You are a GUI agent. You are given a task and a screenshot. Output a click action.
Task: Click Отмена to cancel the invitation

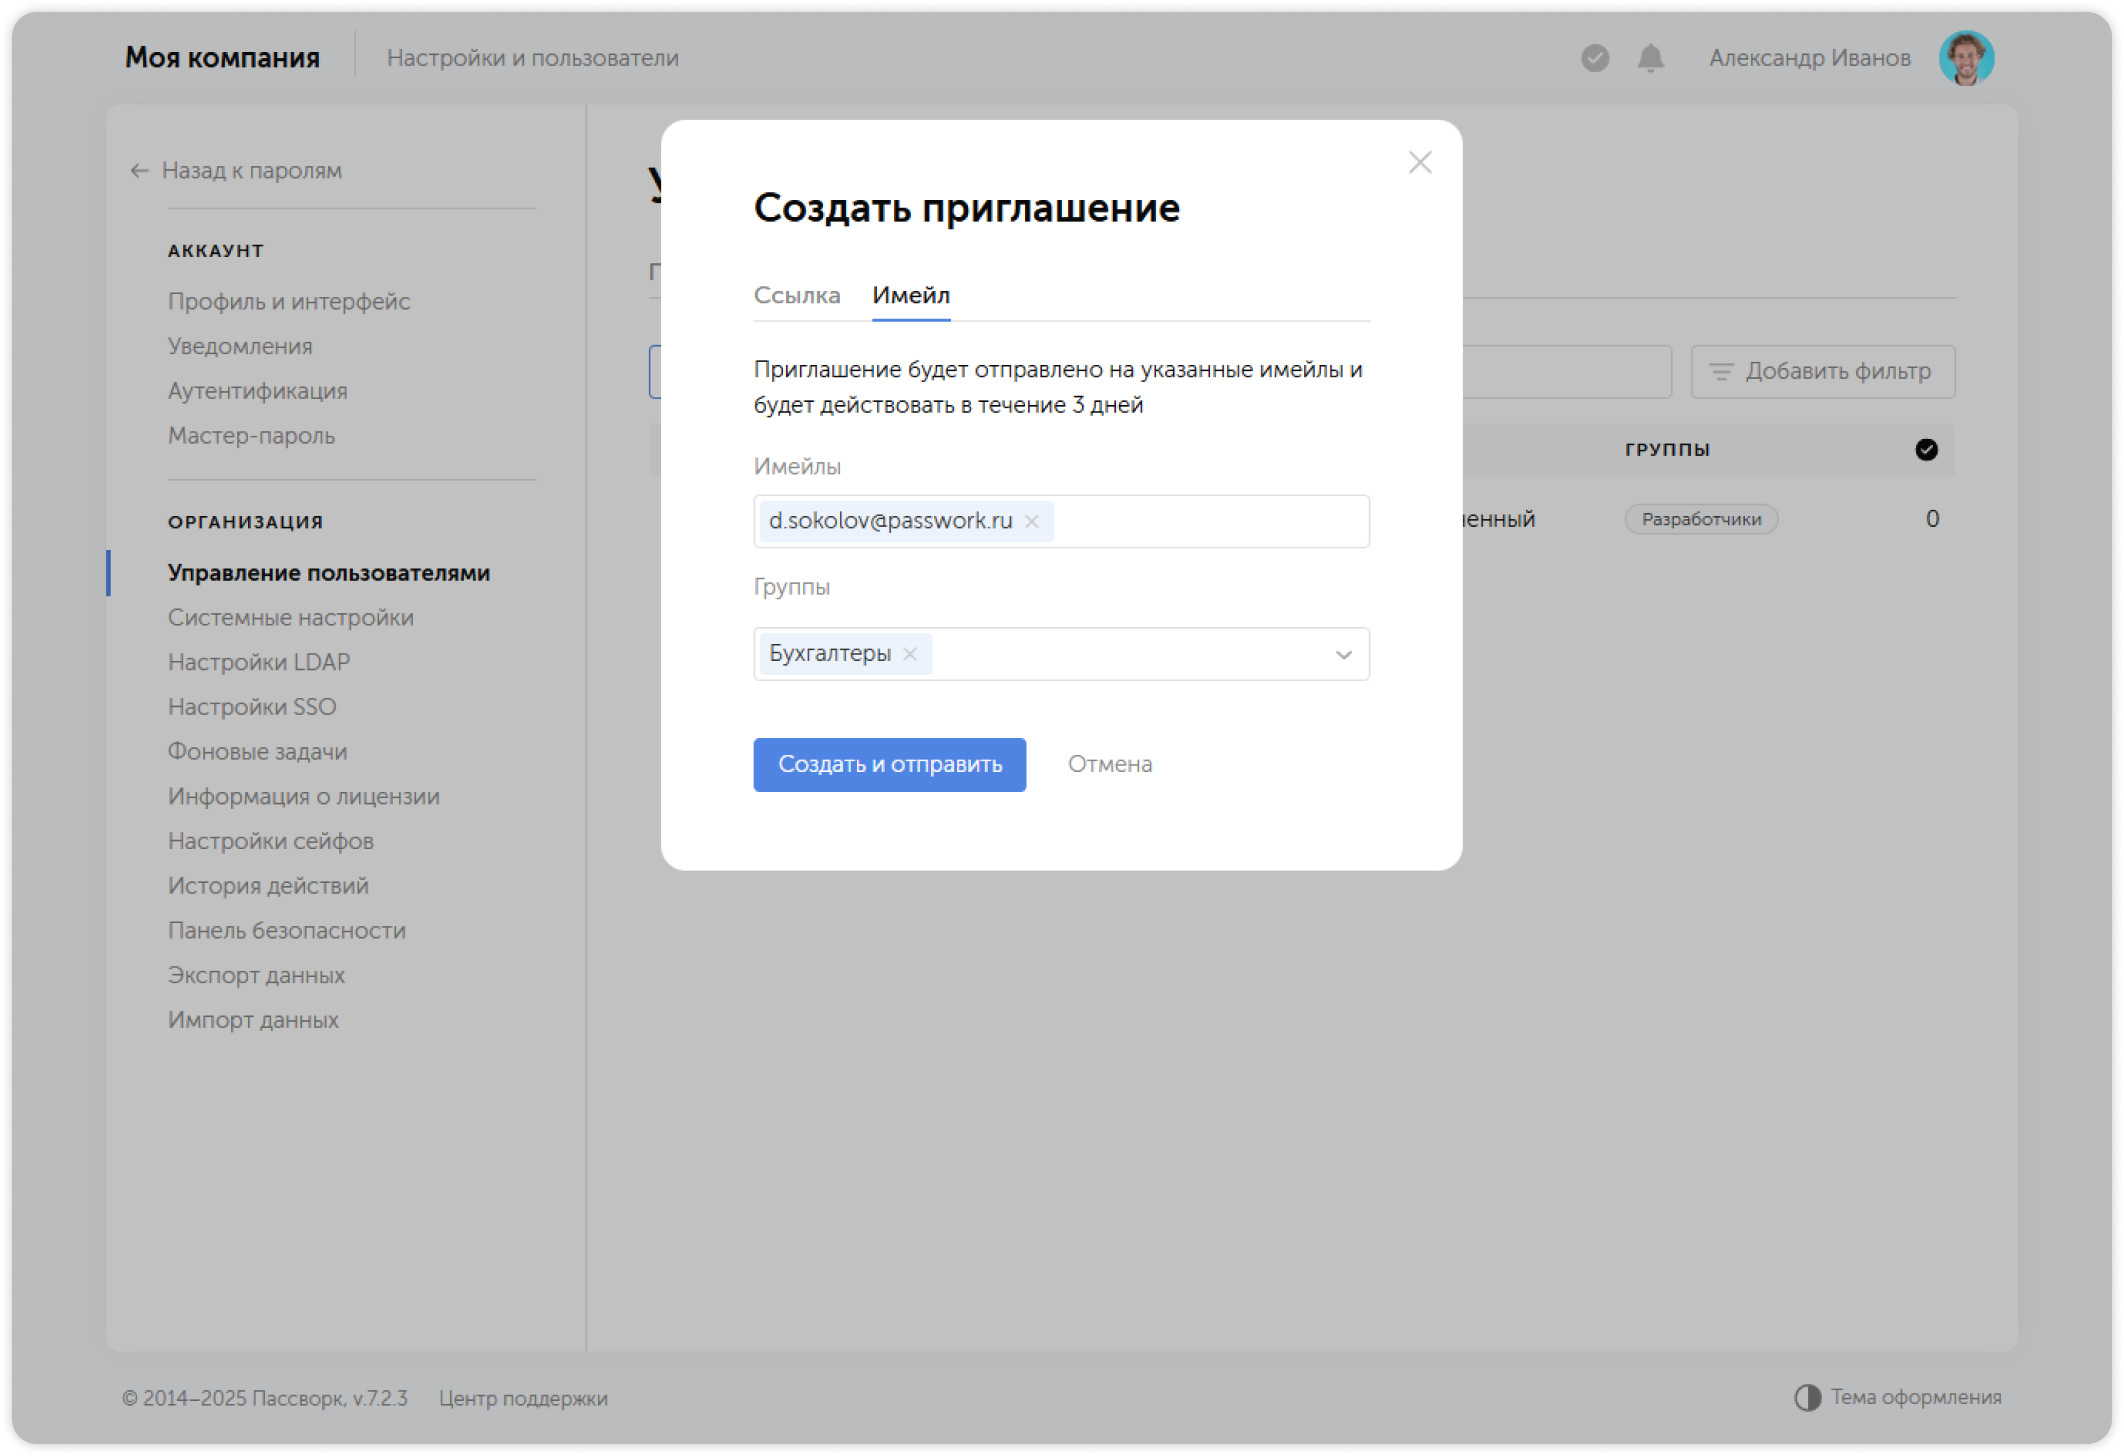pyautogui.click(x=1110, y=763)
